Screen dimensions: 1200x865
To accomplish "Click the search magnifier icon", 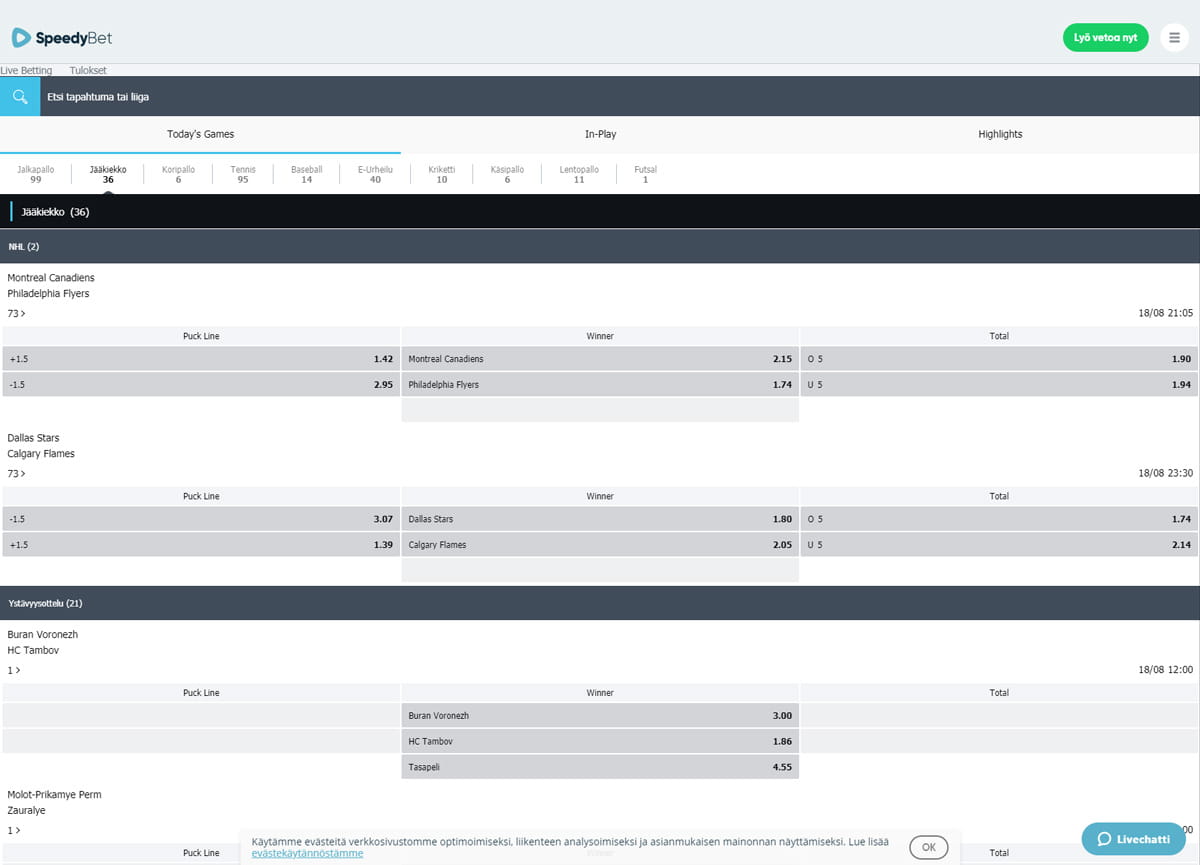I will 20,97.
